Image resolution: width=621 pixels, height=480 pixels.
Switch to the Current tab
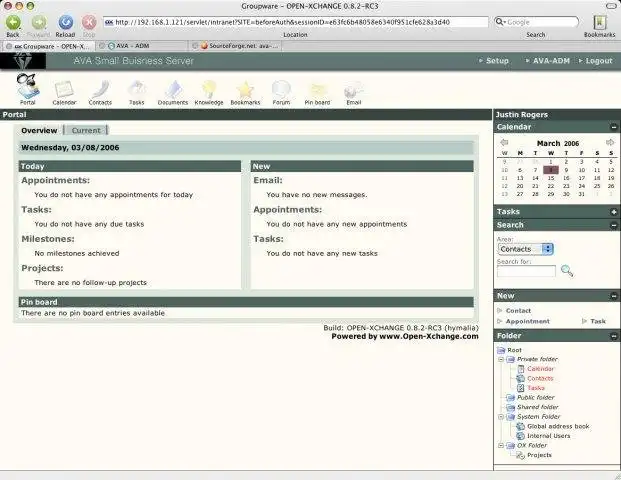click(86, 130)
